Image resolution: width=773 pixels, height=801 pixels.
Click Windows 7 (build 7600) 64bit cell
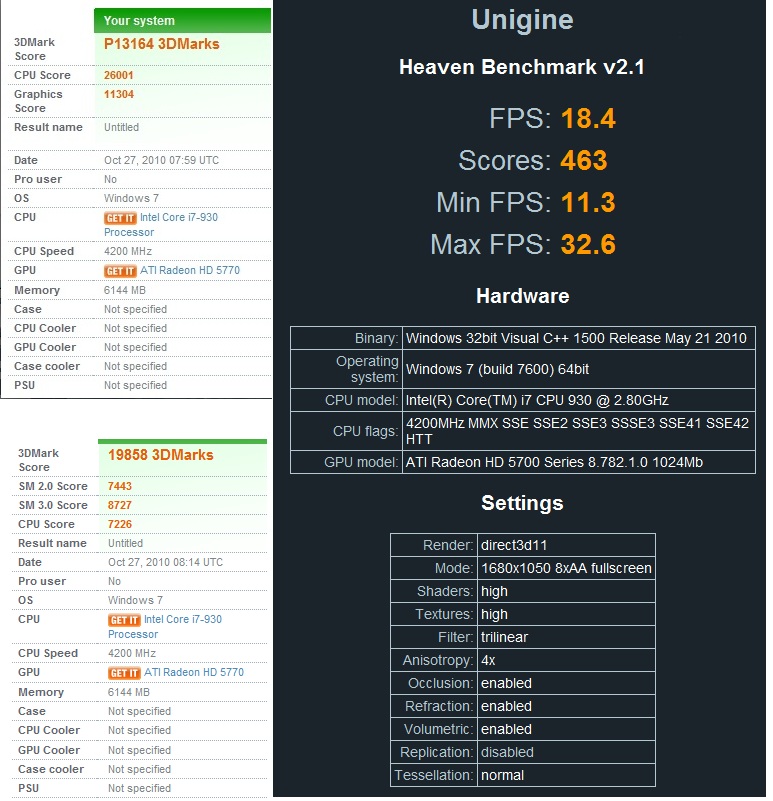click(x=579, y=369)
